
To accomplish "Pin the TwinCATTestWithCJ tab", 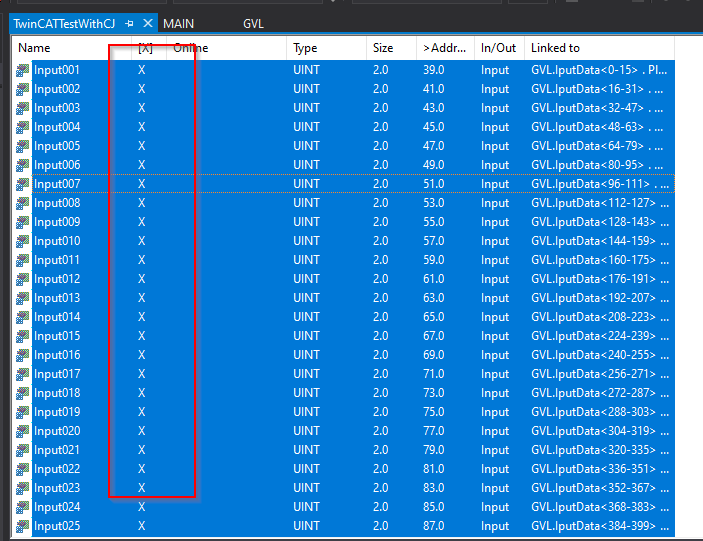I will [130, 23].
